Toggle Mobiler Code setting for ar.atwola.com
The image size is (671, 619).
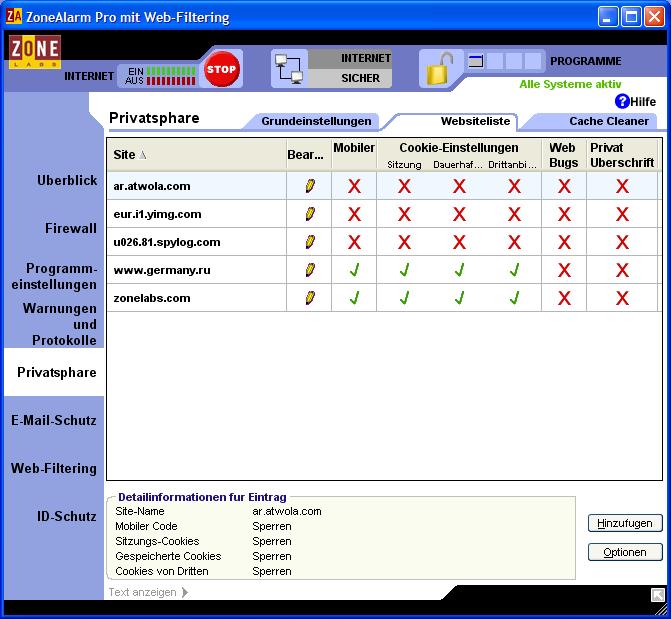354,186
